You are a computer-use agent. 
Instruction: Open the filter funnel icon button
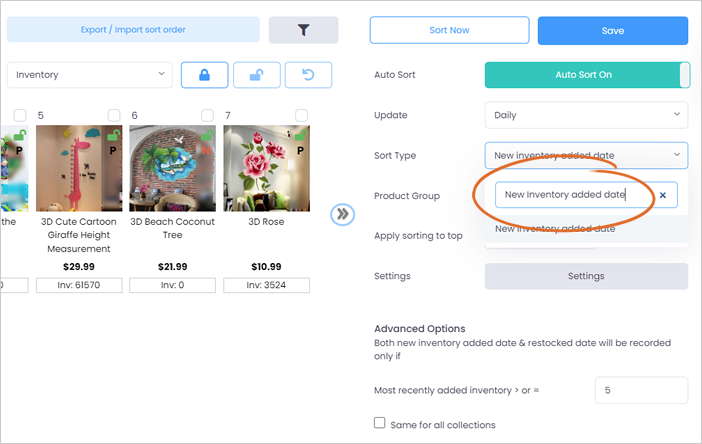pyautogui.click(x=303, y=30)
